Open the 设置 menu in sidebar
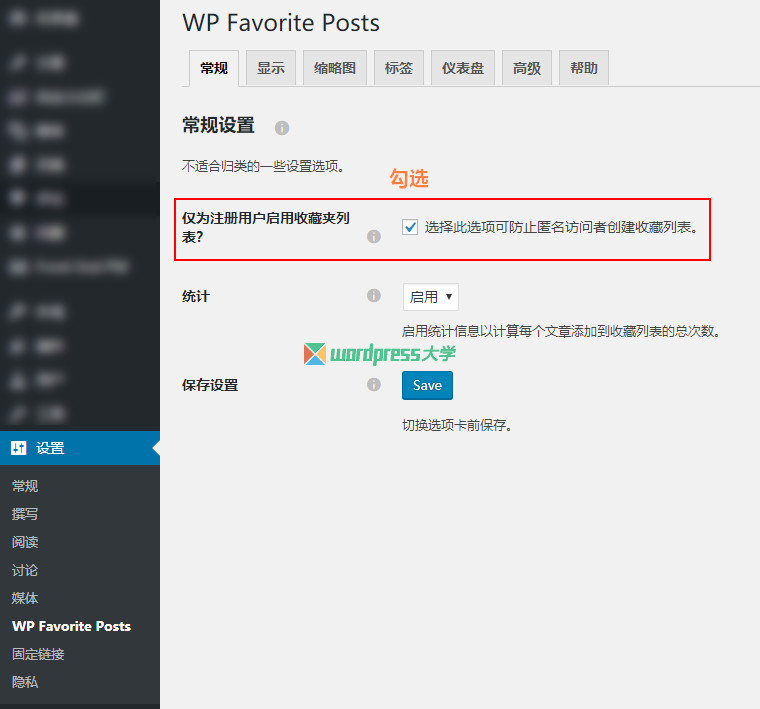The width and height of the screenshot is (760, 709). coord(80,448)
